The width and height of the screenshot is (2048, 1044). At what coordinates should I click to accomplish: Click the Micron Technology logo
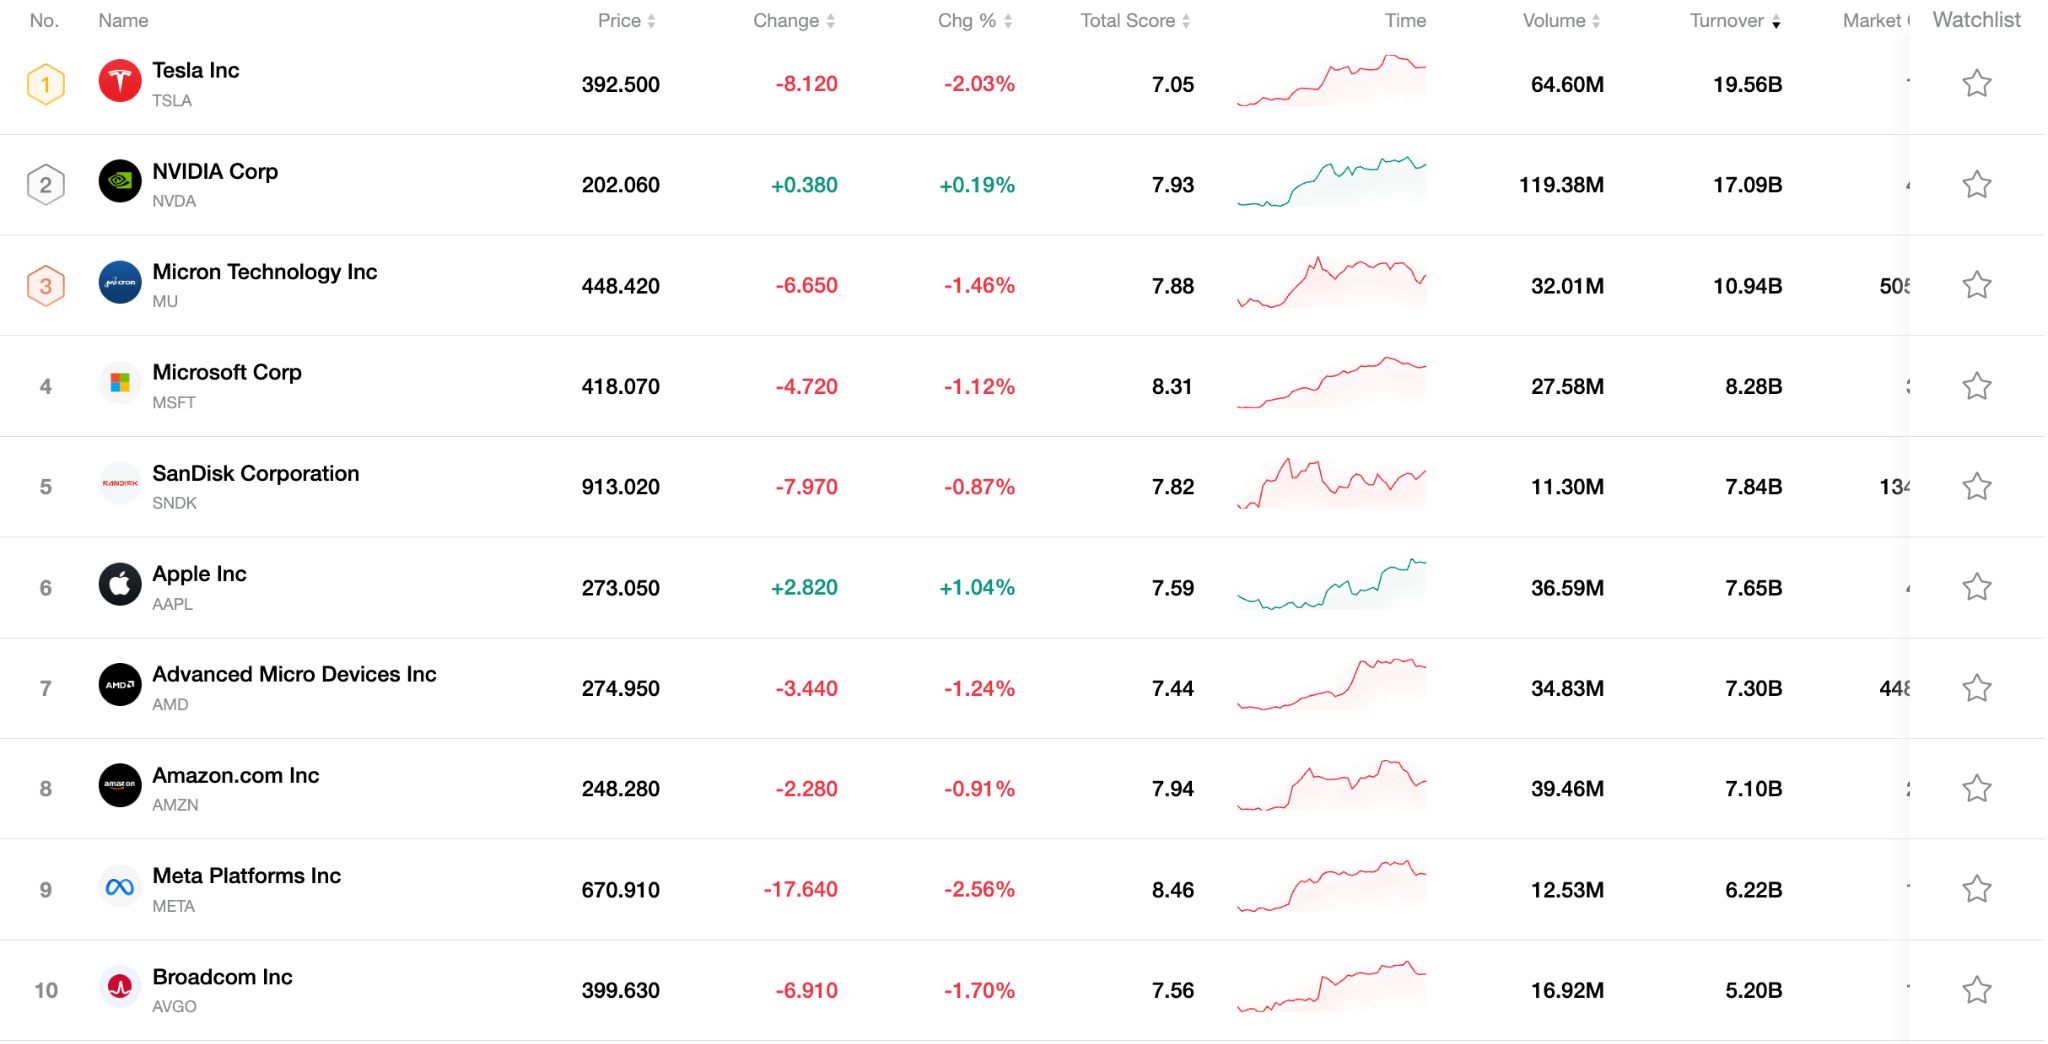[120, 284]
